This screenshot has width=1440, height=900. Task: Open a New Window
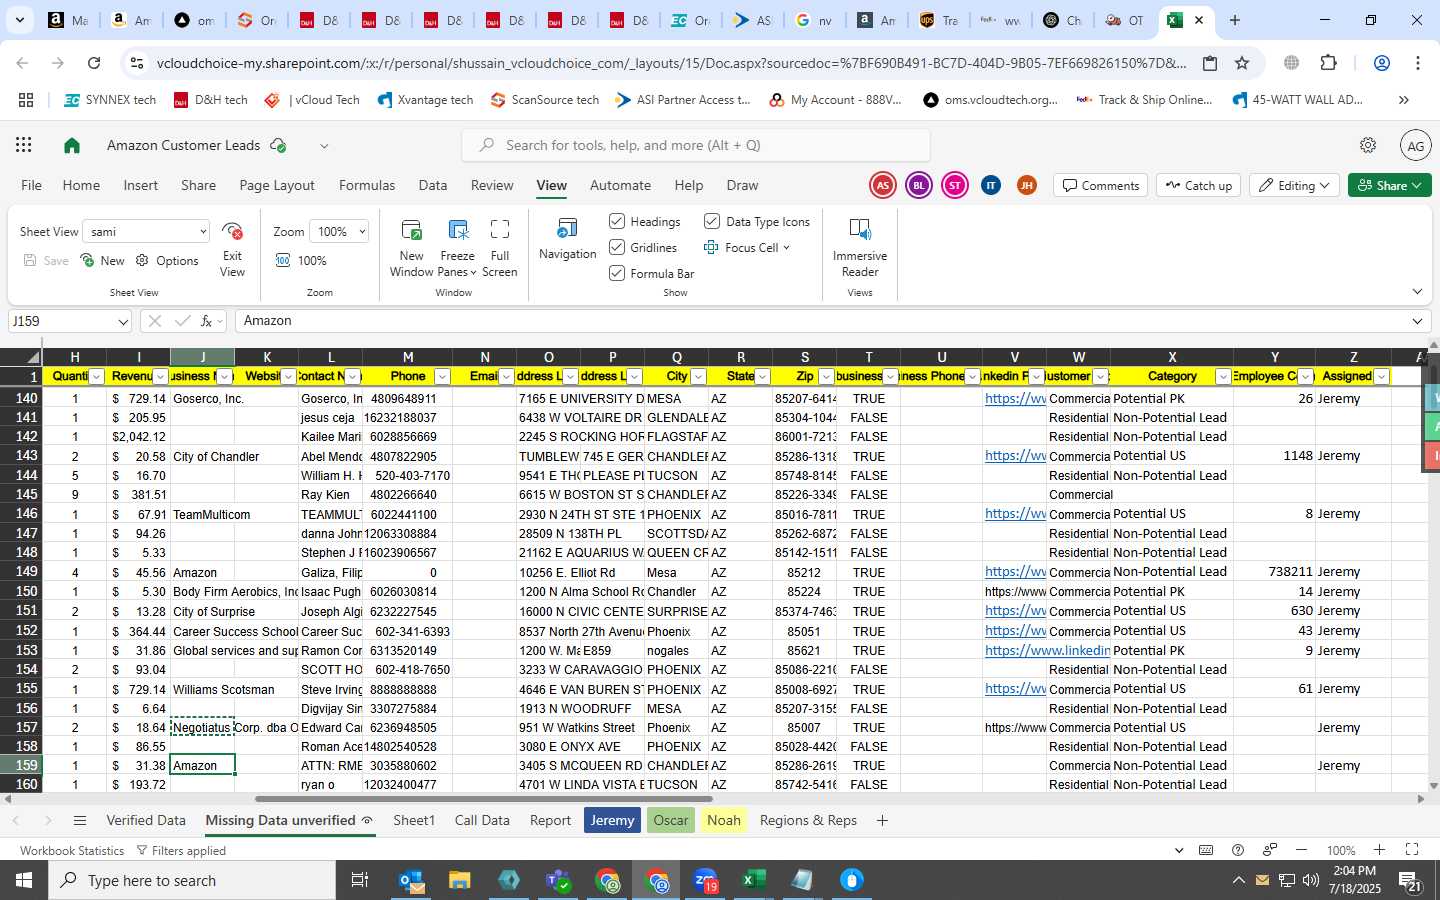[x=411, y=248]
